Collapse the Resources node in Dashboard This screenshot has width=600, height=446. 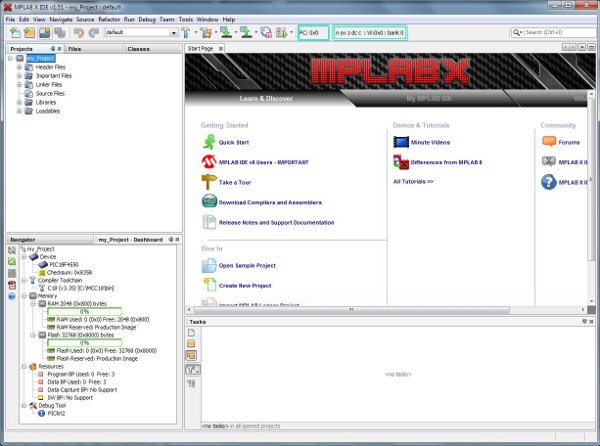(24, 366)
